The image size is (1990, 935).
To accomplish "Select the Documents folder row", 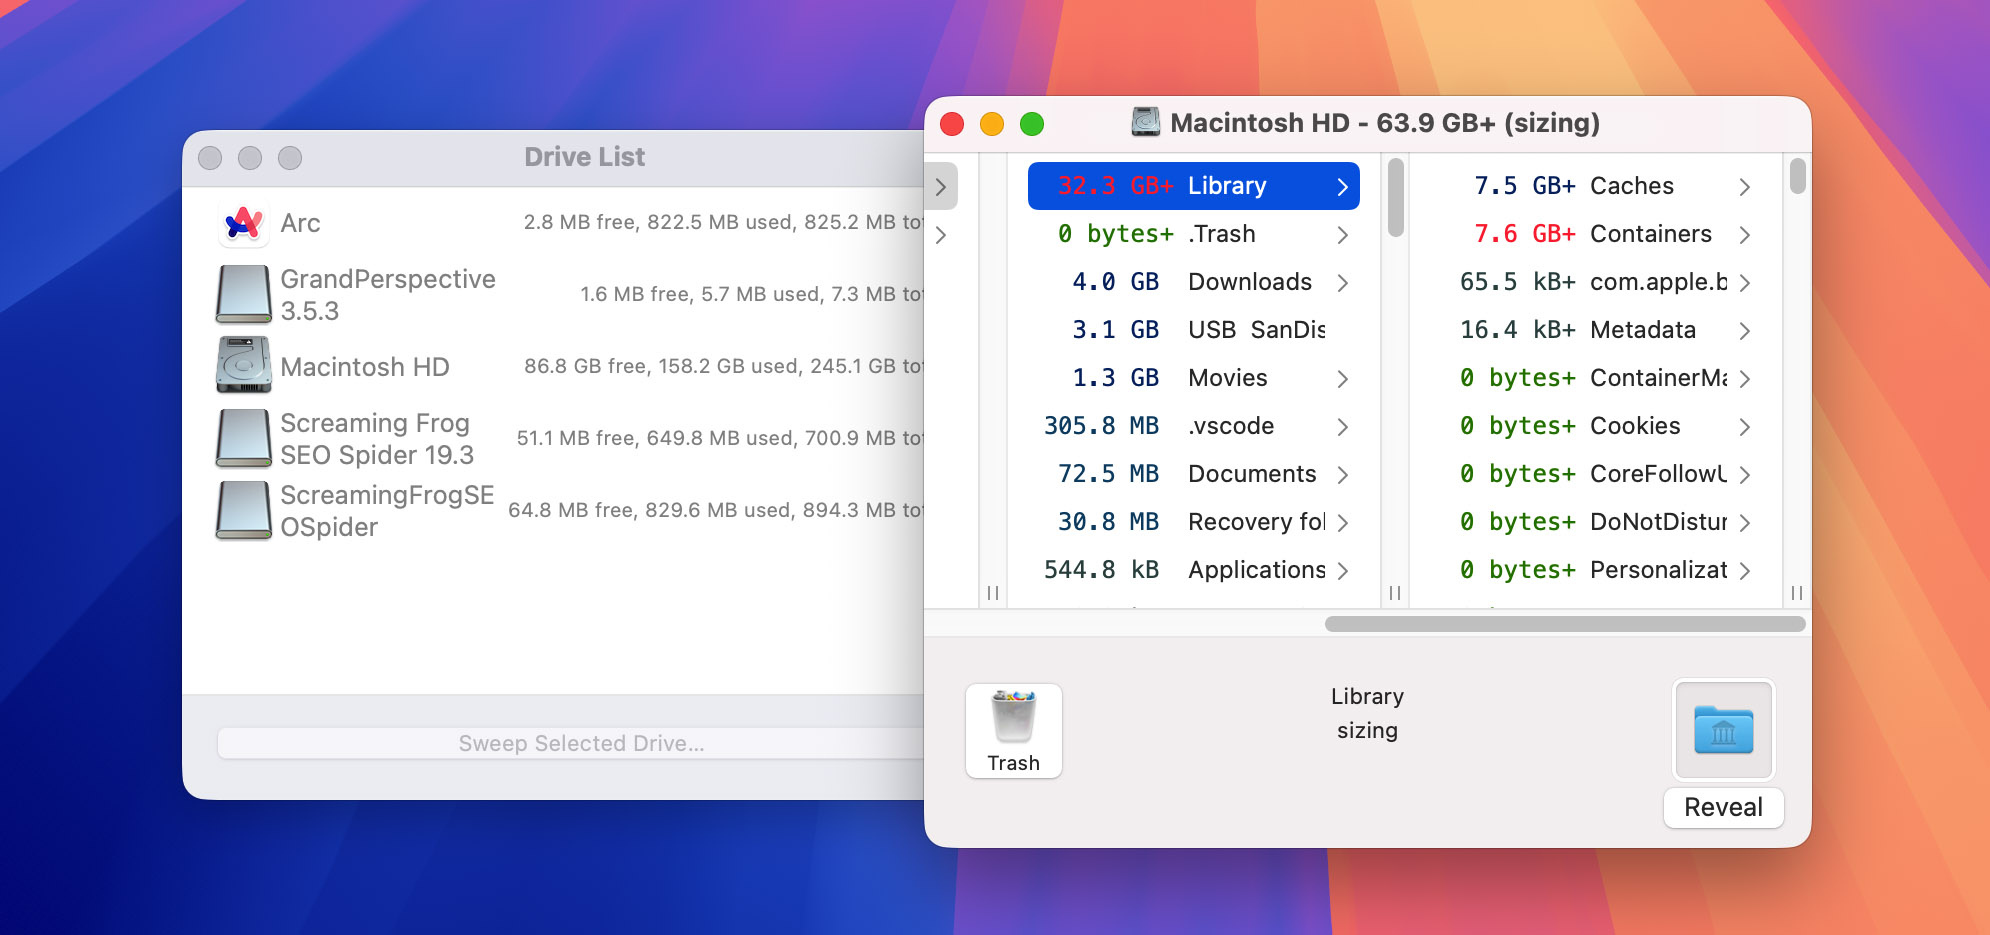I will [1193, 474].
